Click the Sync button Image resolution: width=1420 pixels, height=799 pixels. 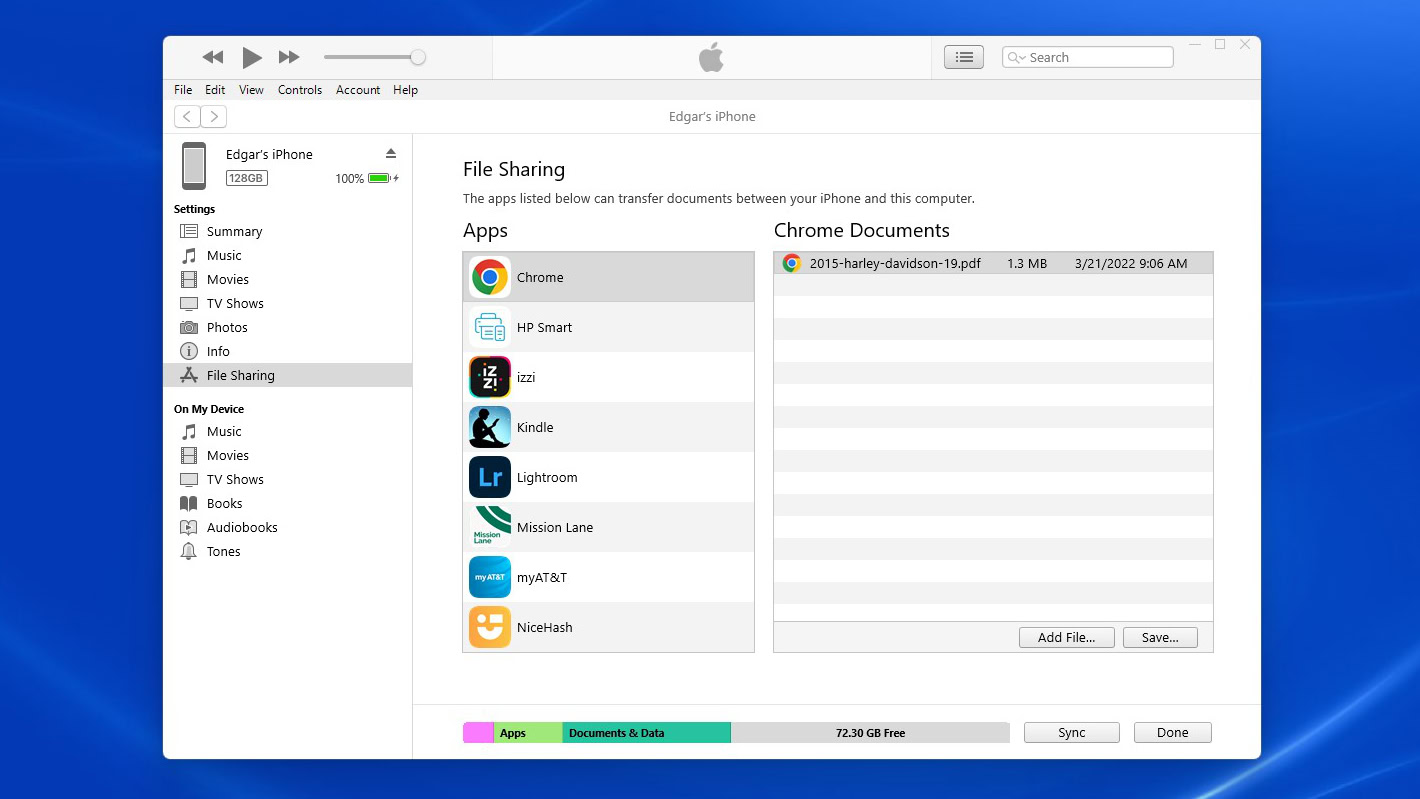(1071, 733)
